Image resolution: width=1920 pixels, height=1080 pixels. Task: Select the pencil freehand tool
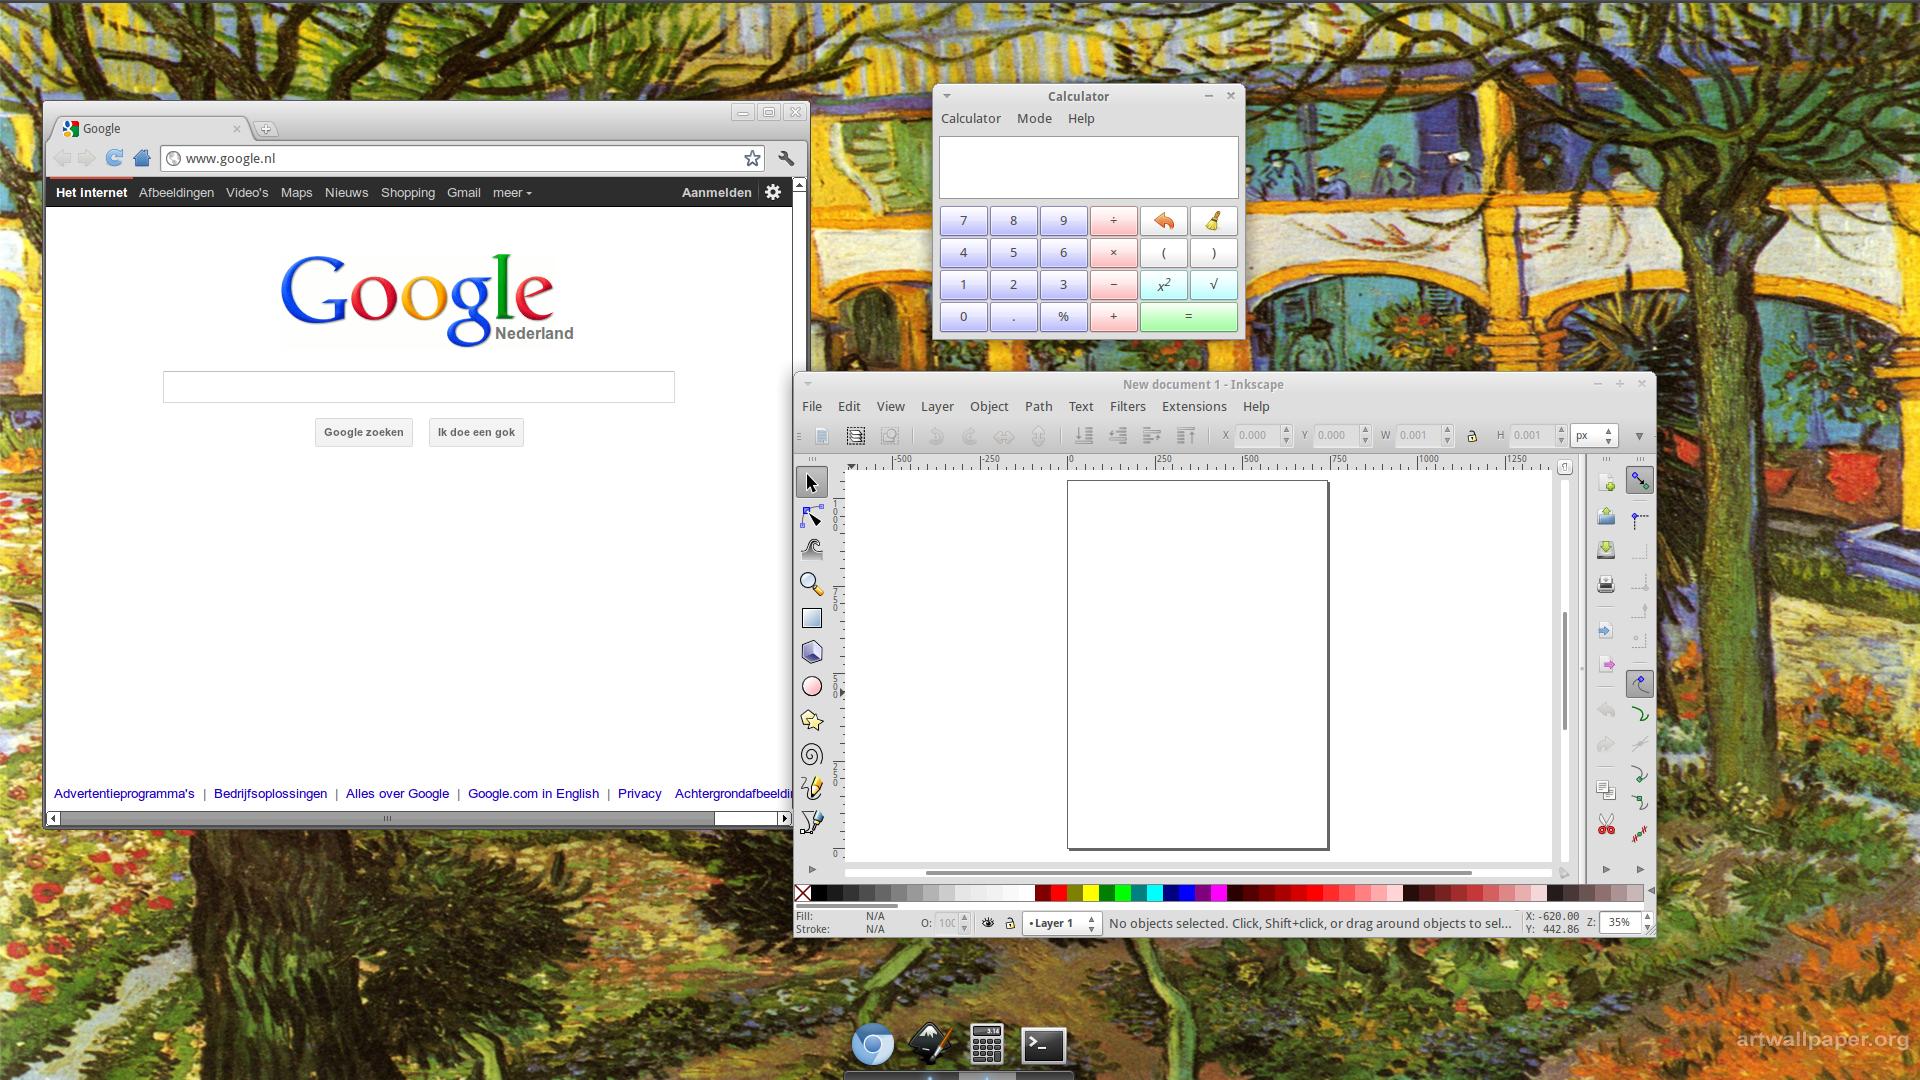(811, 788)
